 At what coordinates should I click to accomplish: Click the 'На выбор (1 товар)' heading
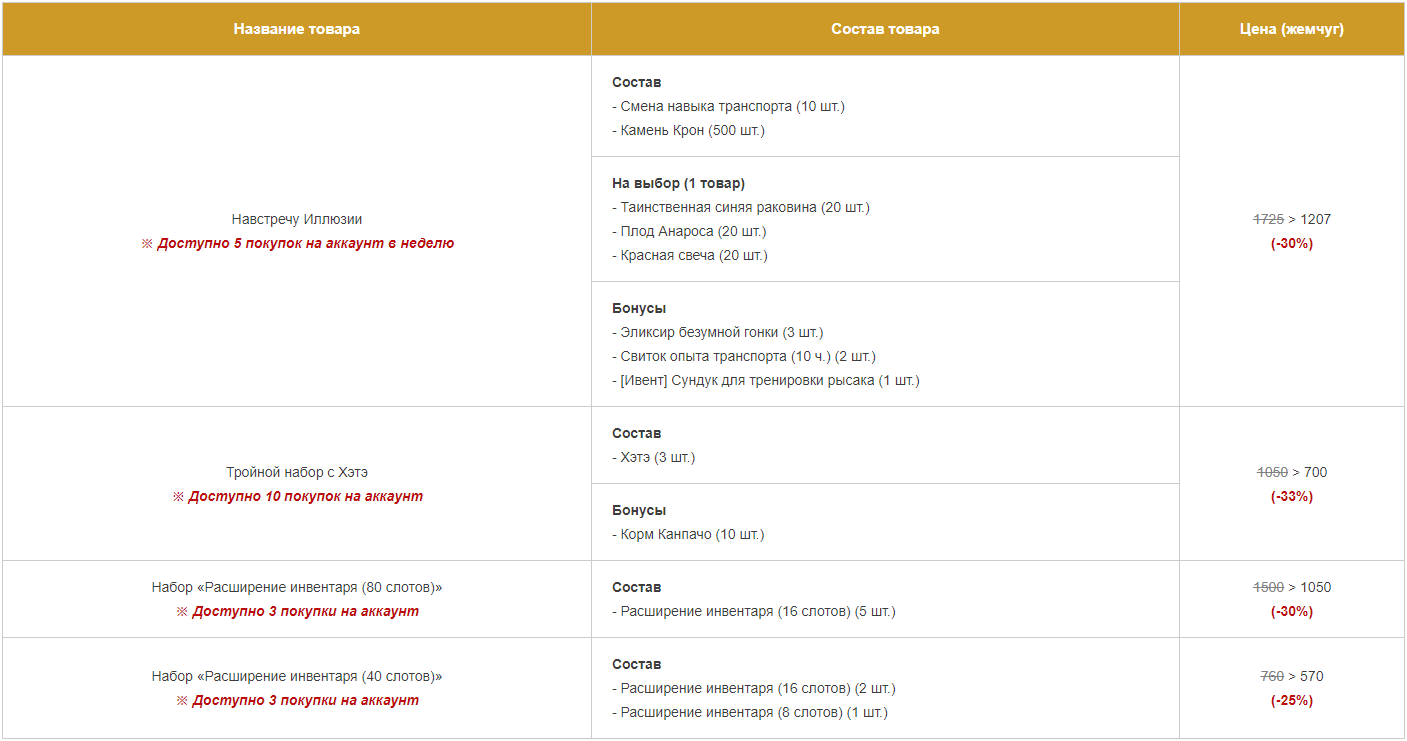tap(678, 183)
